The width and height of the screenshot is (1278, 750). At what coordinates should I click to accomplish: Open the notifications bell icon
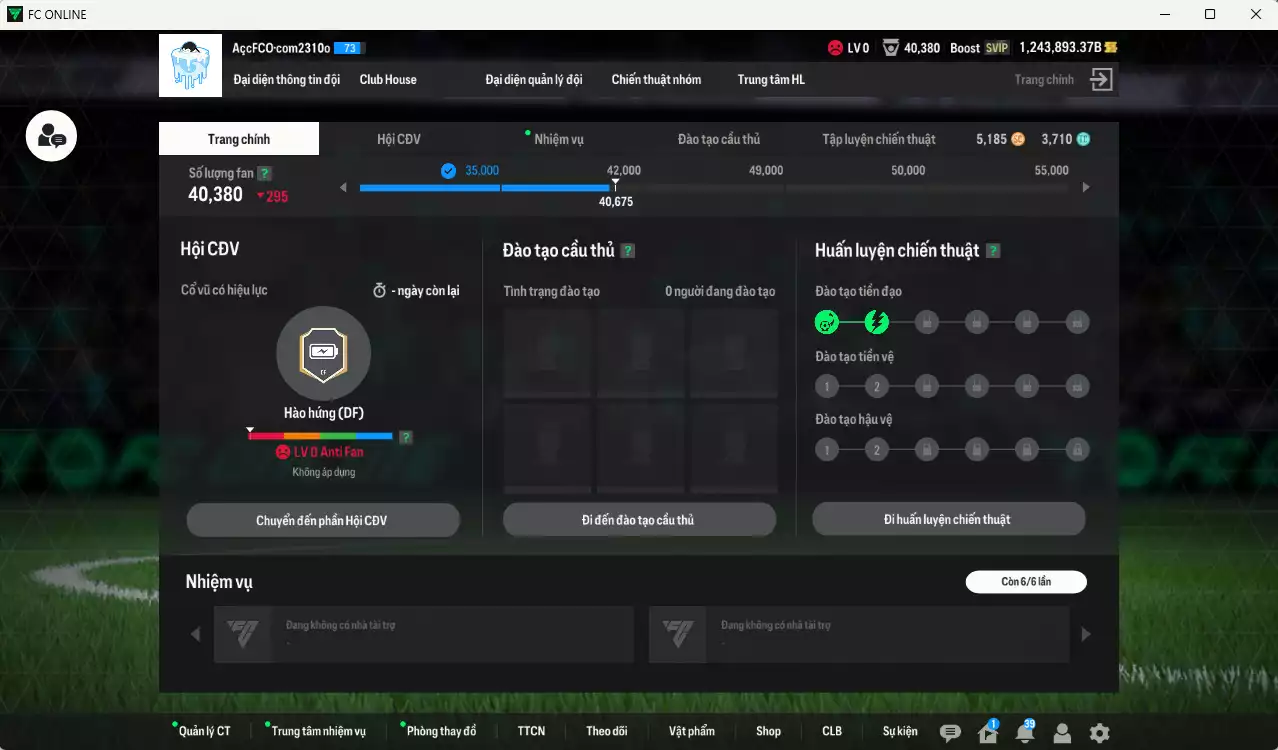pyautogui.click(x=1025, y=733)
